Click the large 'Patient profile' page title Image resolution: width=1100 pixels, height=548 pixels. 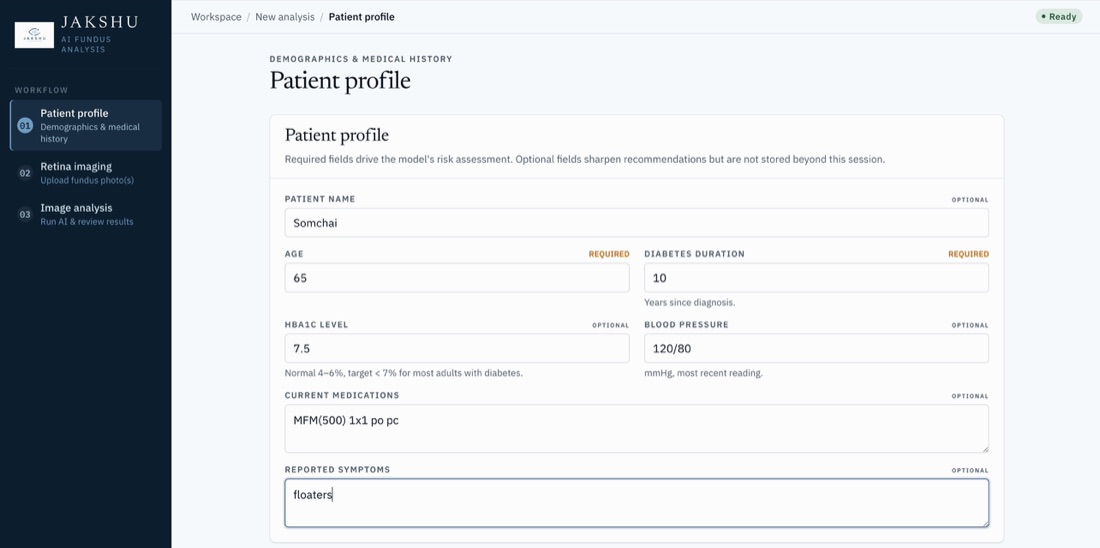point(340,81)
